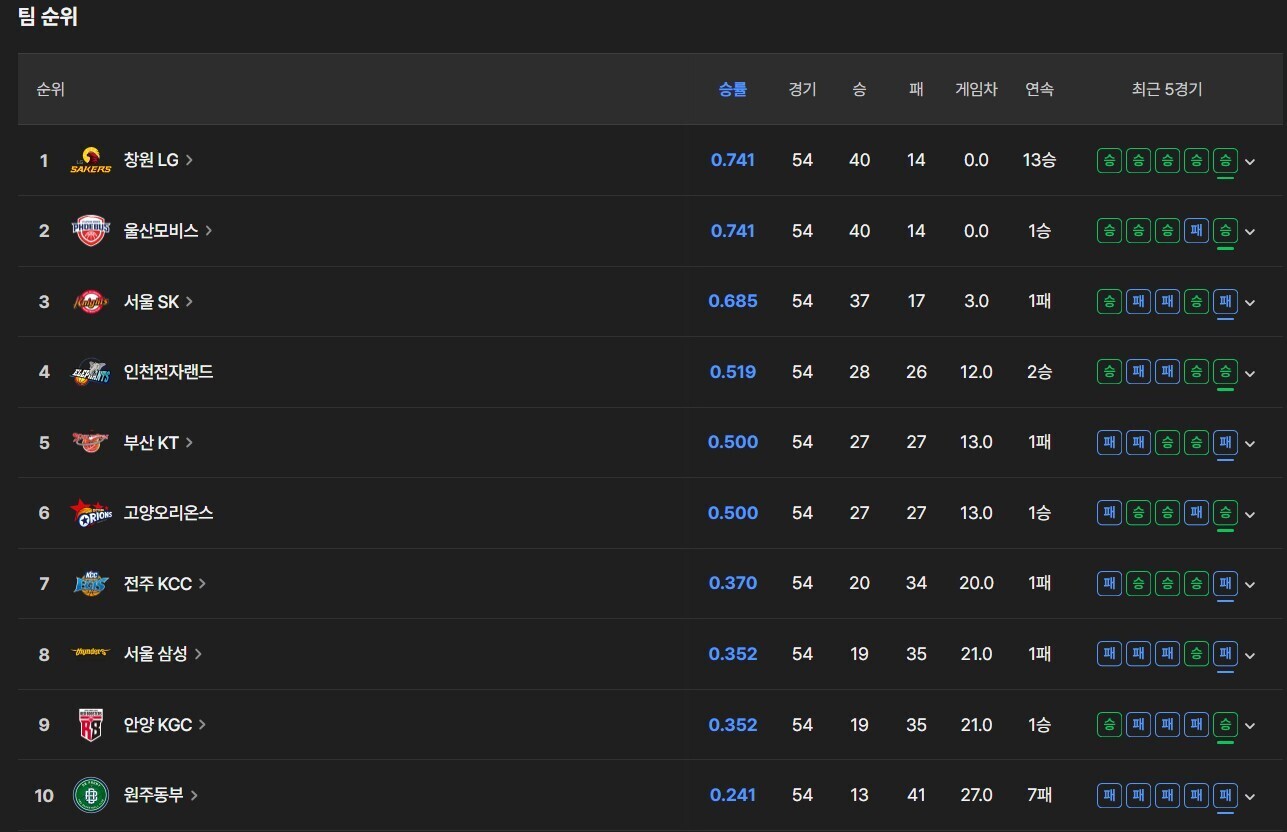Open the 안양 KGC team page link
1287x832 pixels.
[165, 725]
